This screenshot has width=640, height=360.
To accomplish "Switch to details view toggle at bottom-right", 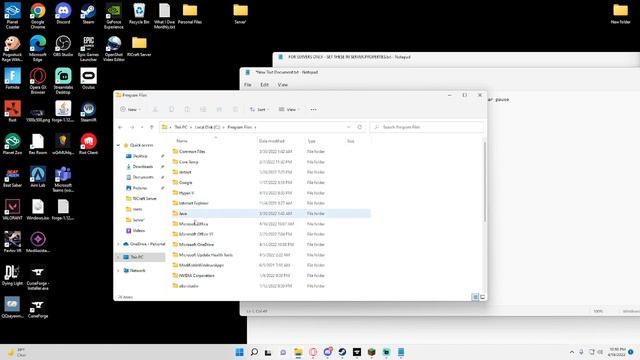I will (475, 297).
